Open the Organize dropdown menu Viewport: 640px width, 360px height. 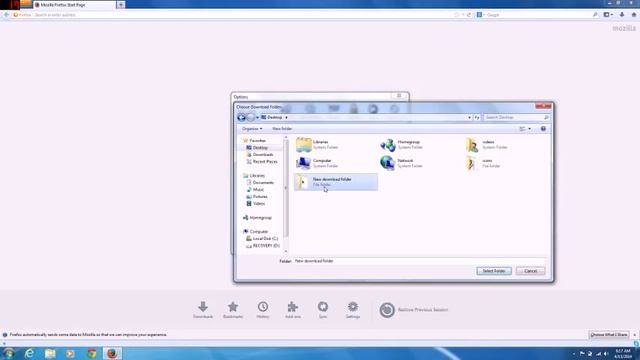click(x=252, y=129)
